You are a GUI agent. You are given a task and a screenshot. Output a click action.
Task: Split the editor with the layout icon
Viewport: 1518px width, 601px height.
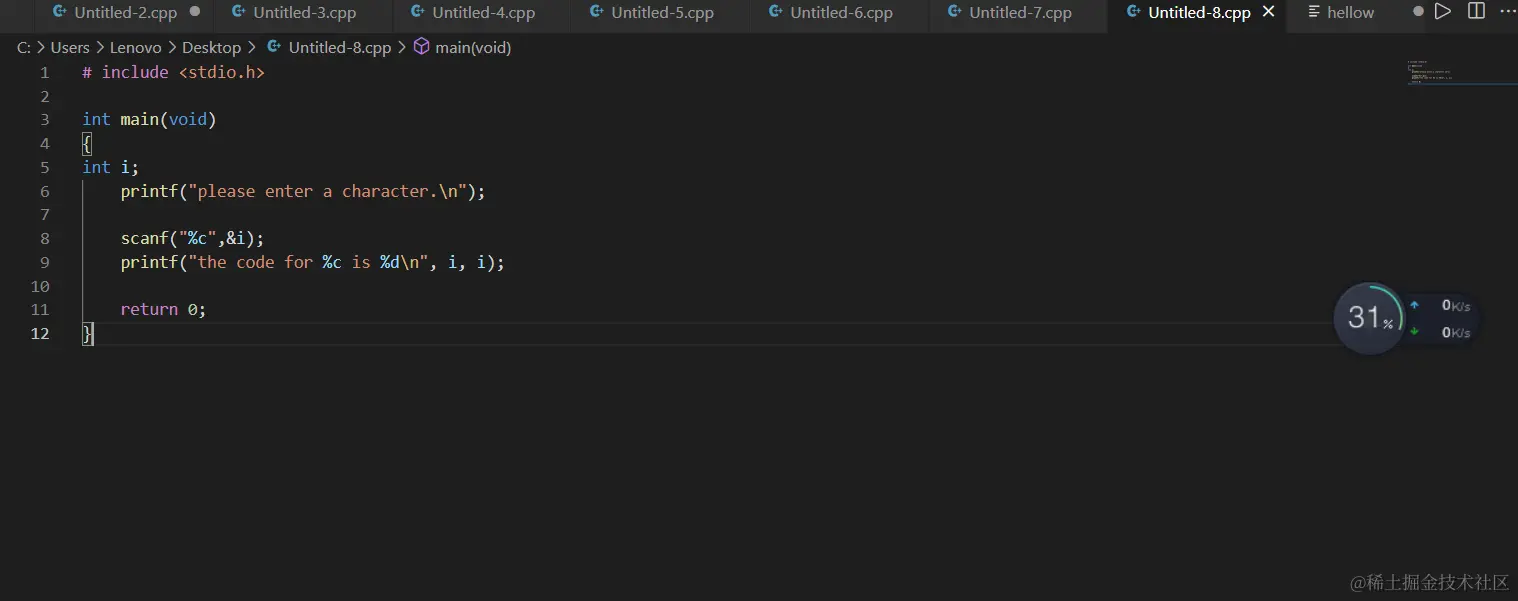1476,12
